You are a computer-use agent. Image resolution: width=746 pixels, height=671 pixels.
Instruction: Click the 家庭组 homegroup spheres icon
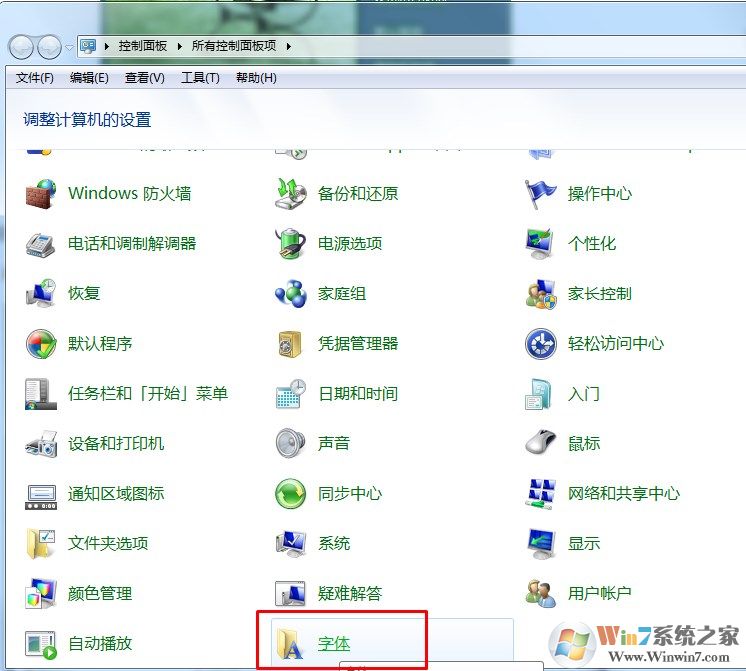coord(290,294)
